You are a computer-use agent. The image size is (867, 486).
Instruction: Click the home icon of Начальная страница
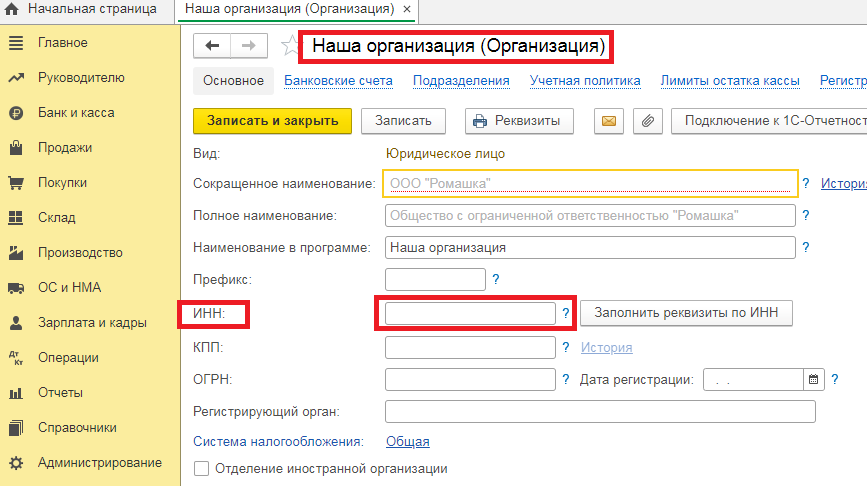click(11, 9)
